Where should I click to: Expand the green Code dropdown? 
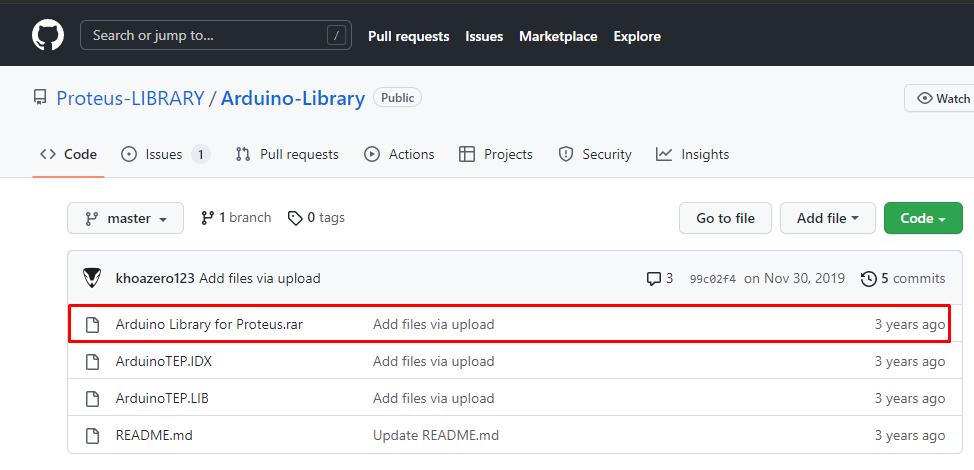[x=923, y=219]
